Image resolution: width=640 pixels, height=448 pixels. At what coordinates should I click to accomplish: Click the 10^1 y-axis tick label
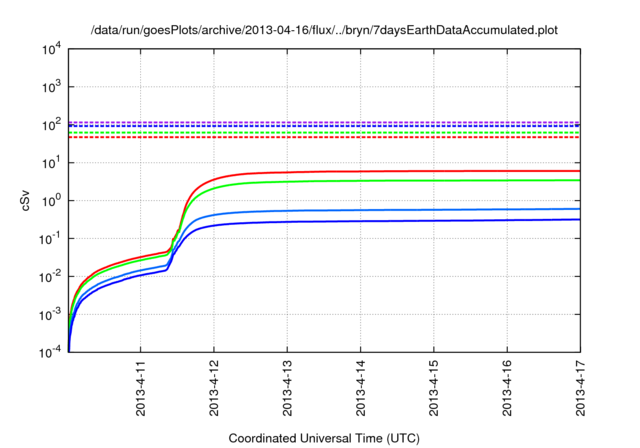point(51,163)
